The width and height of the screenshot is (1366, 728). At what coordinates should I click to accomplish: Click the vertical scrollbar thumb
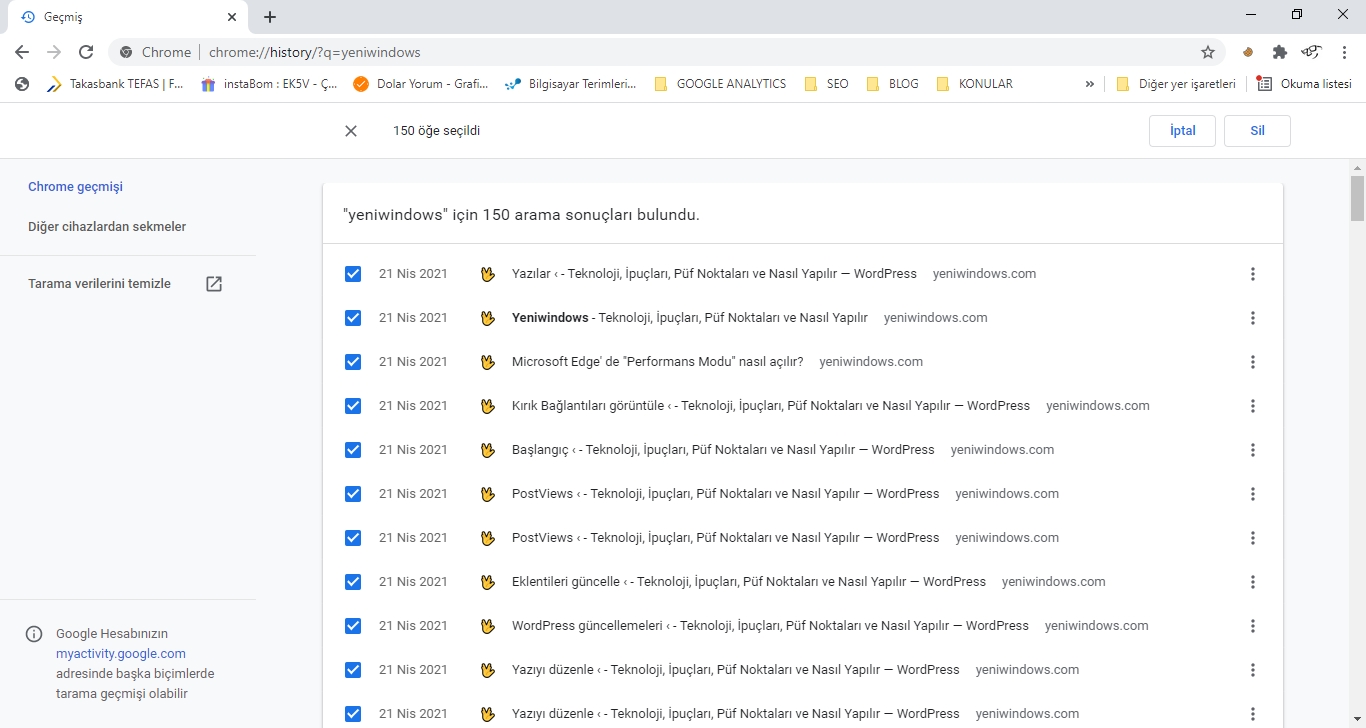pos(1357,198)
